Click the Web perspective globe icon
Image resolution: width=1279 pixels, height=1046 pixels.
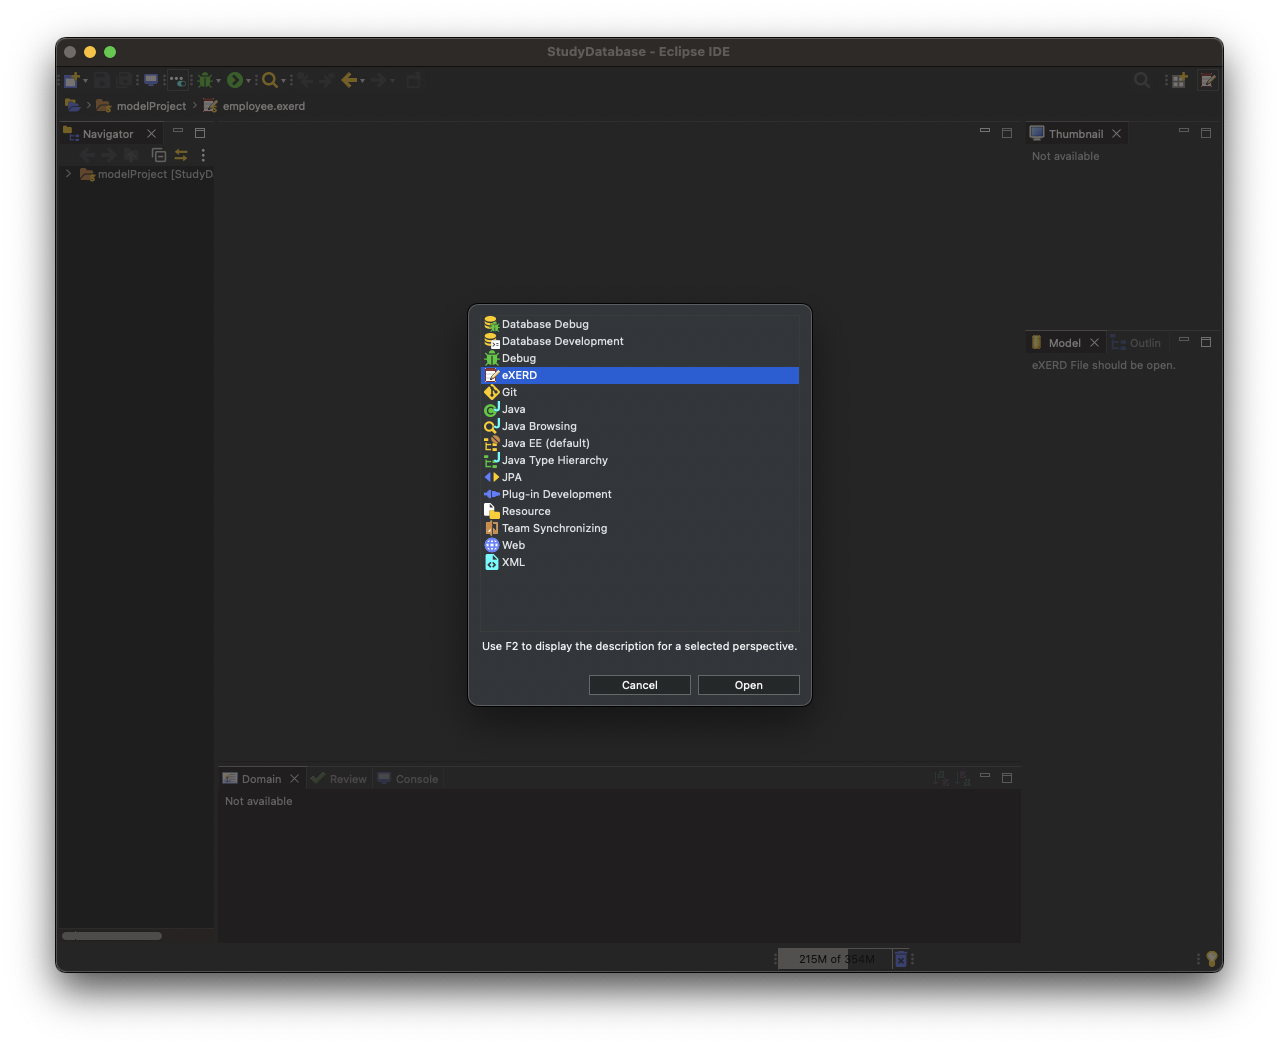491,545
